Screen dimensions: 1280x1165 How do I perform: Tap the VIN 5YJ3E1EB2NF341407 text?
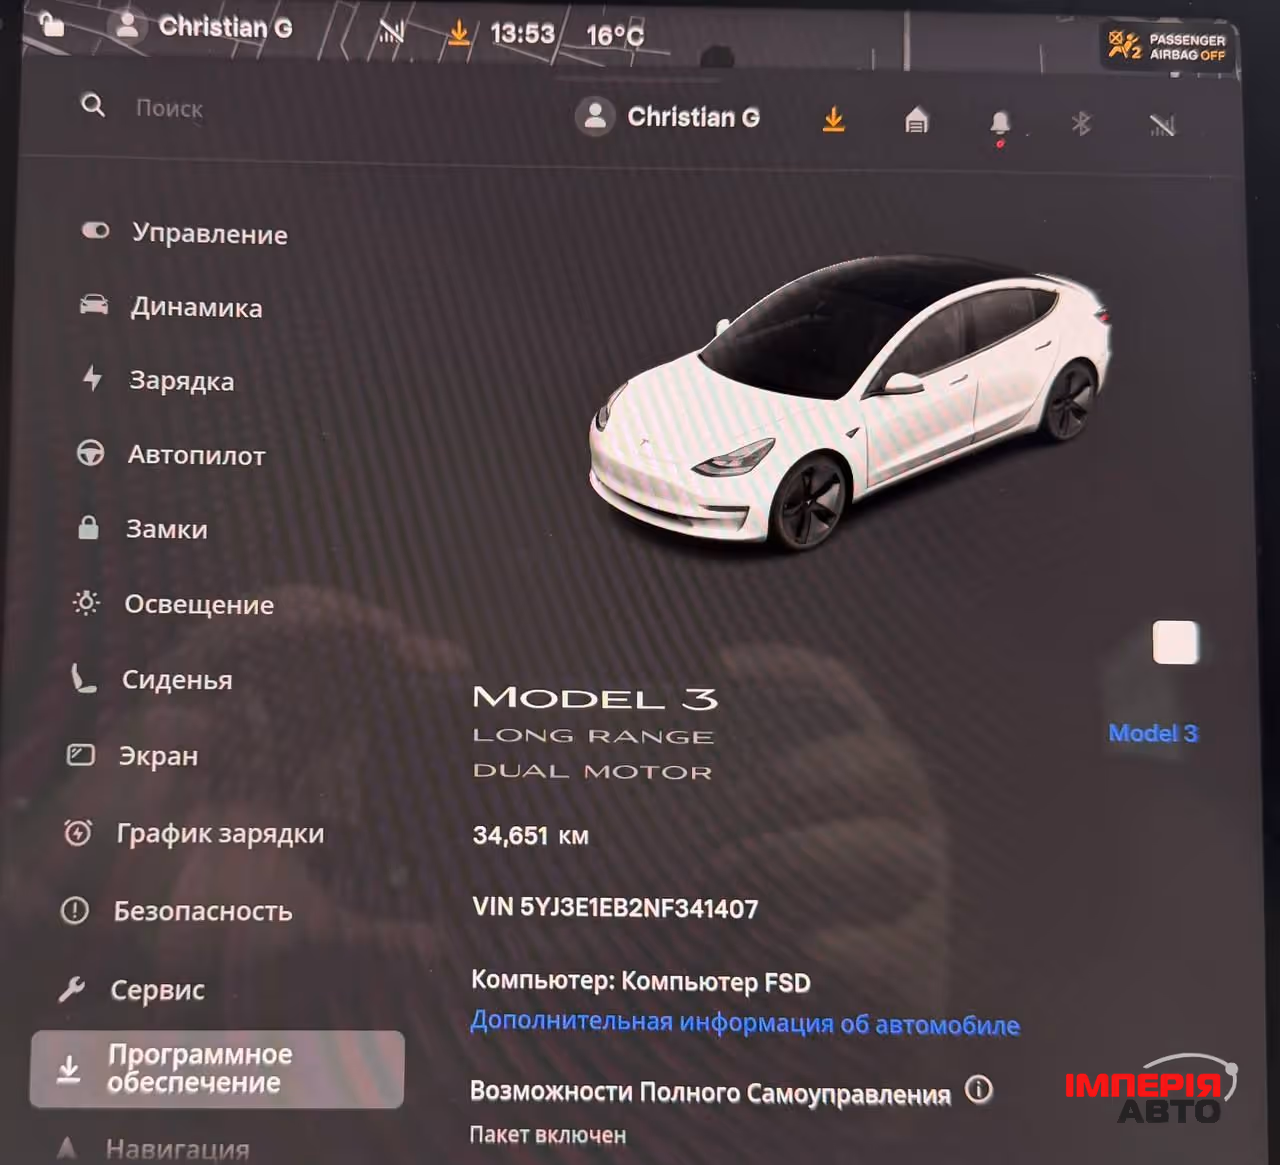(x=615, y=908)
